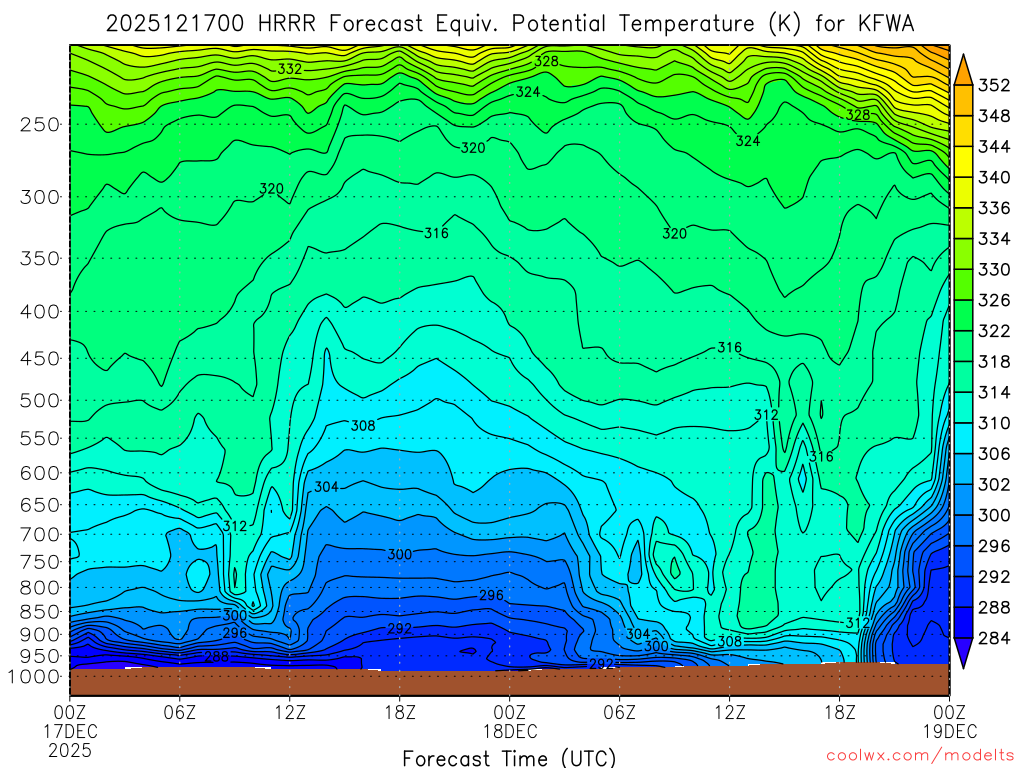Click the top arrow cap of the colorbar
The image size is (1024, 768).
click(963, 70)
